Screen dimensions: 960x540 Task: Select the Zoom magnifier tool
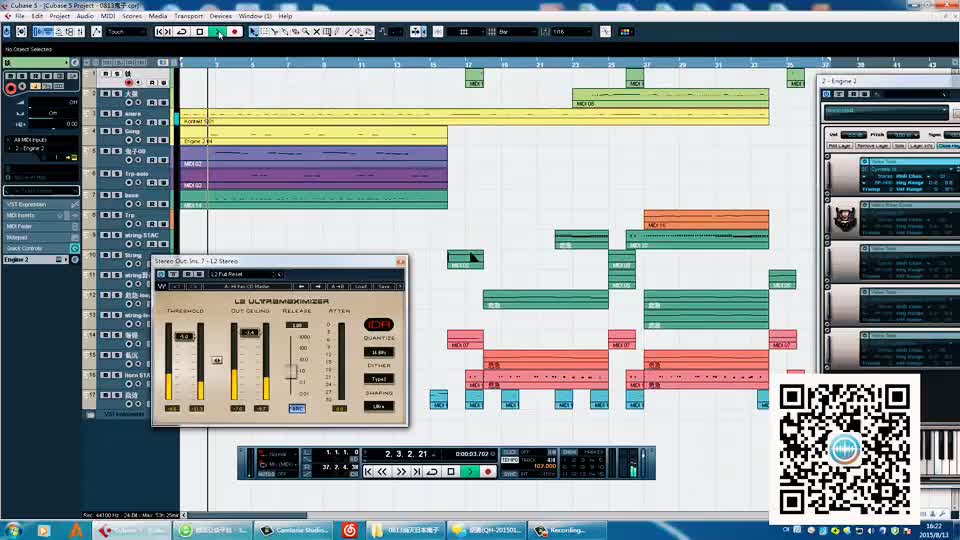(306, 32)
